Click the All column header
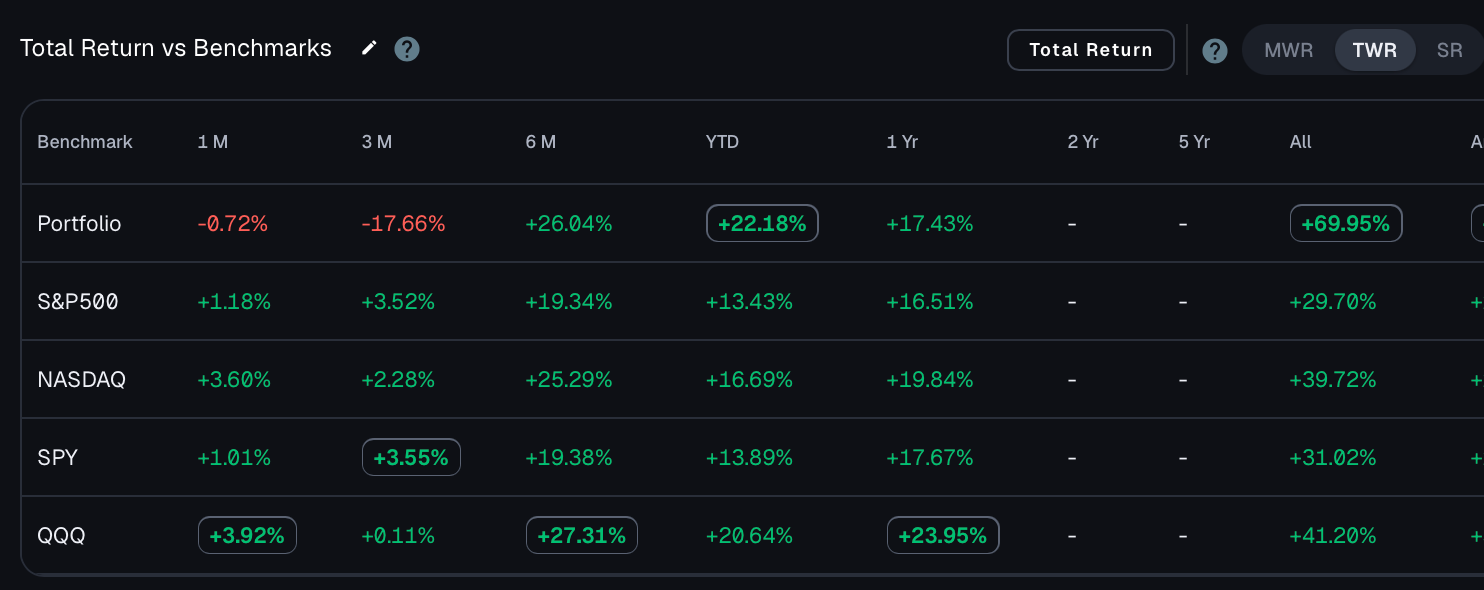Image resolution: width=1484 pixels, height=590 pixels. click(x=1300, y=142)
